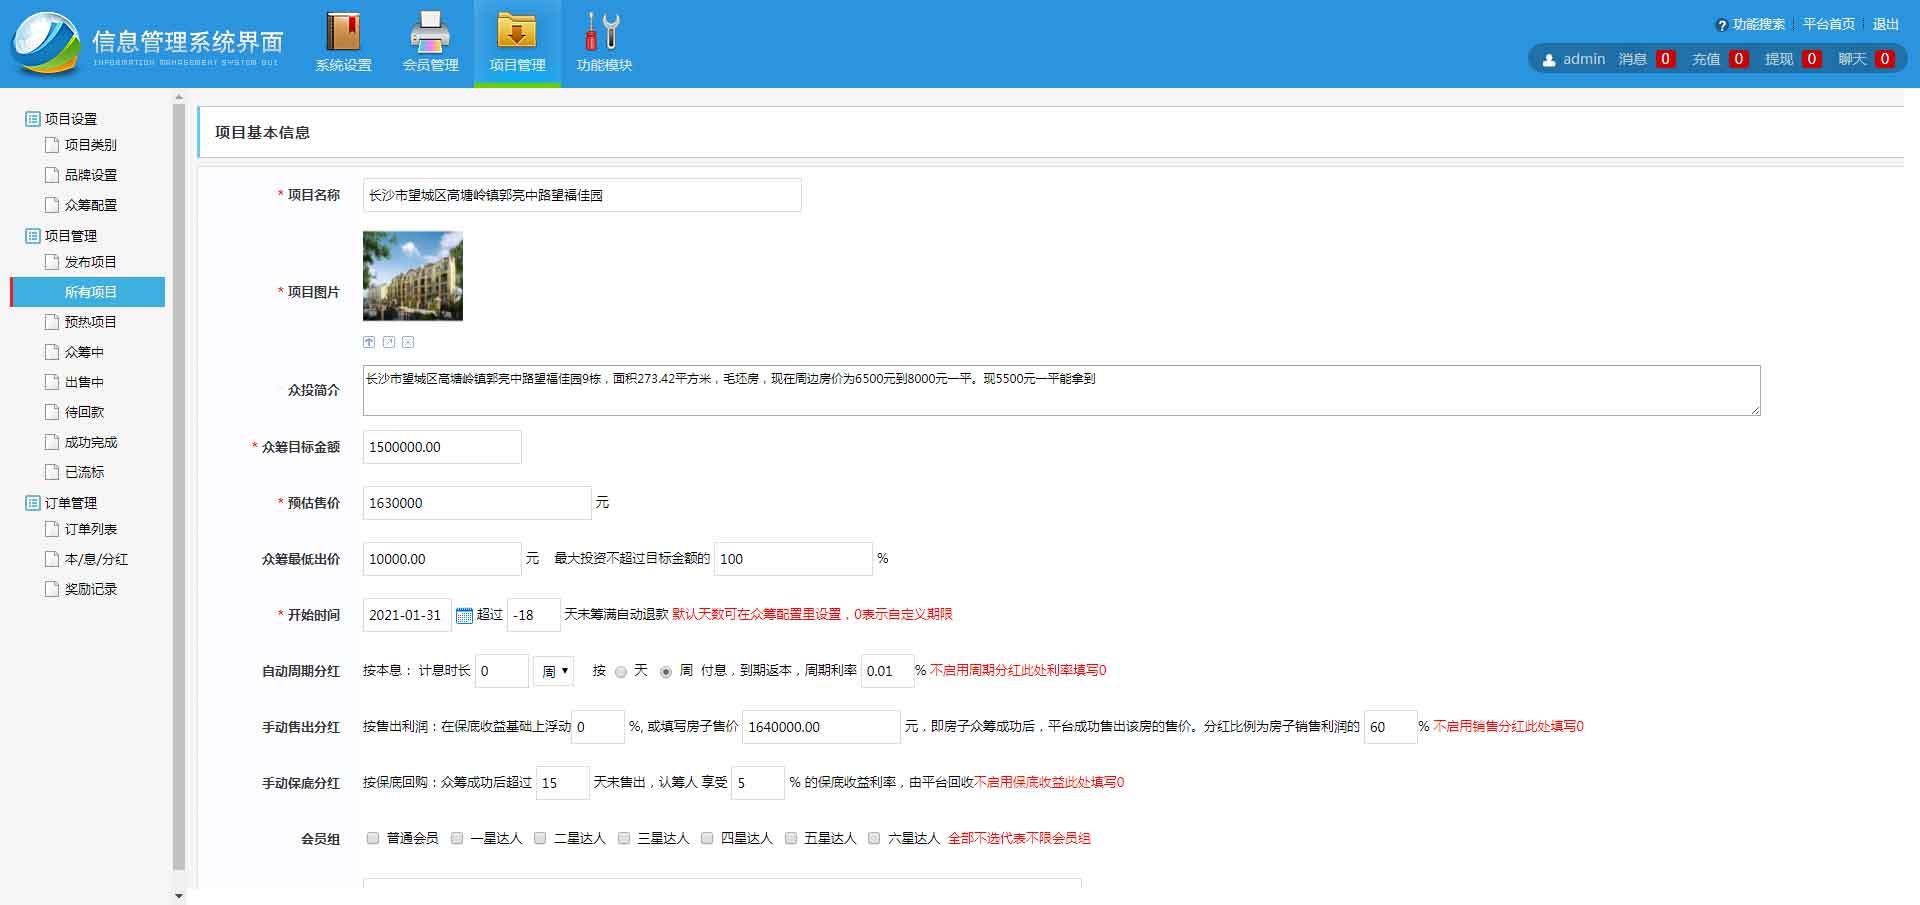1920x905 pixels.
Task: Click the upload icon below project image
Action: click(x=369, y=342)
